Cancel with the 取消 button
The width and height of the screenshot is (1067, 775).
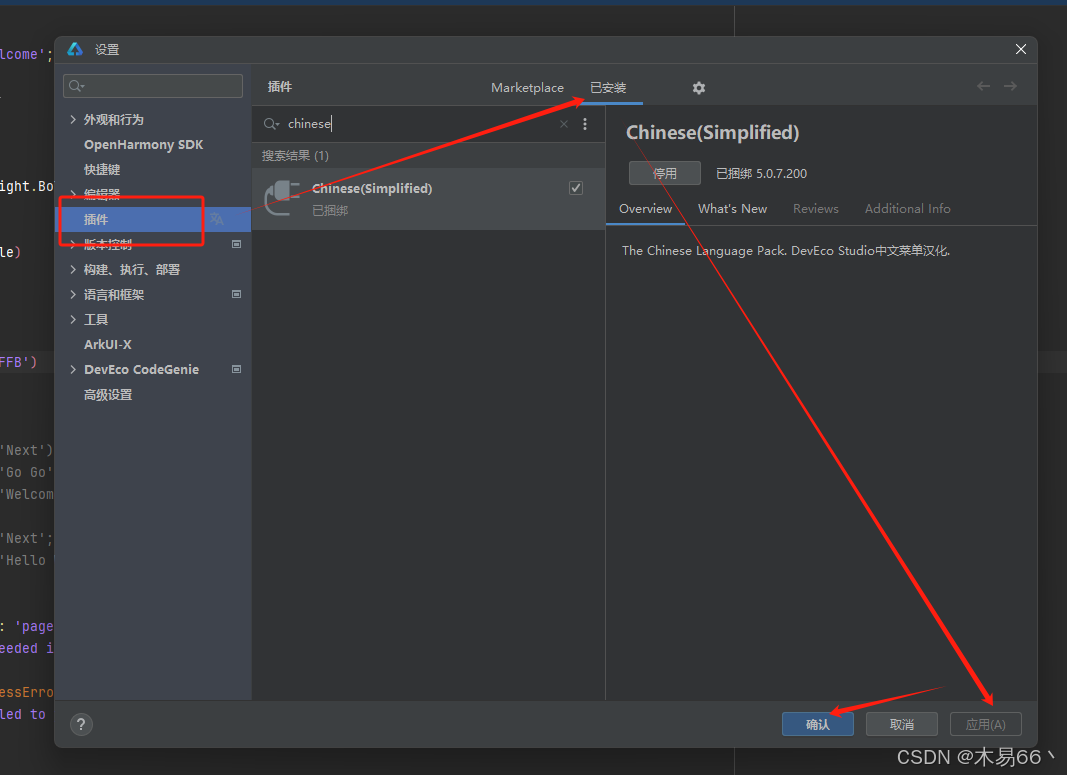(x=902, y=724)
